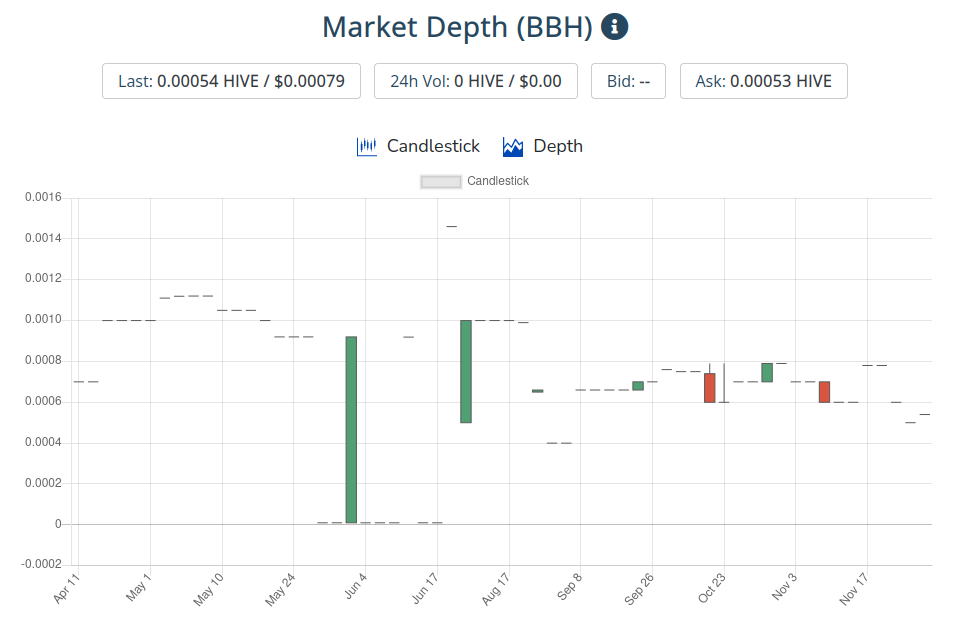
Task: Click the Sep 8 x-axis label
Action: [x=569, y=587]
